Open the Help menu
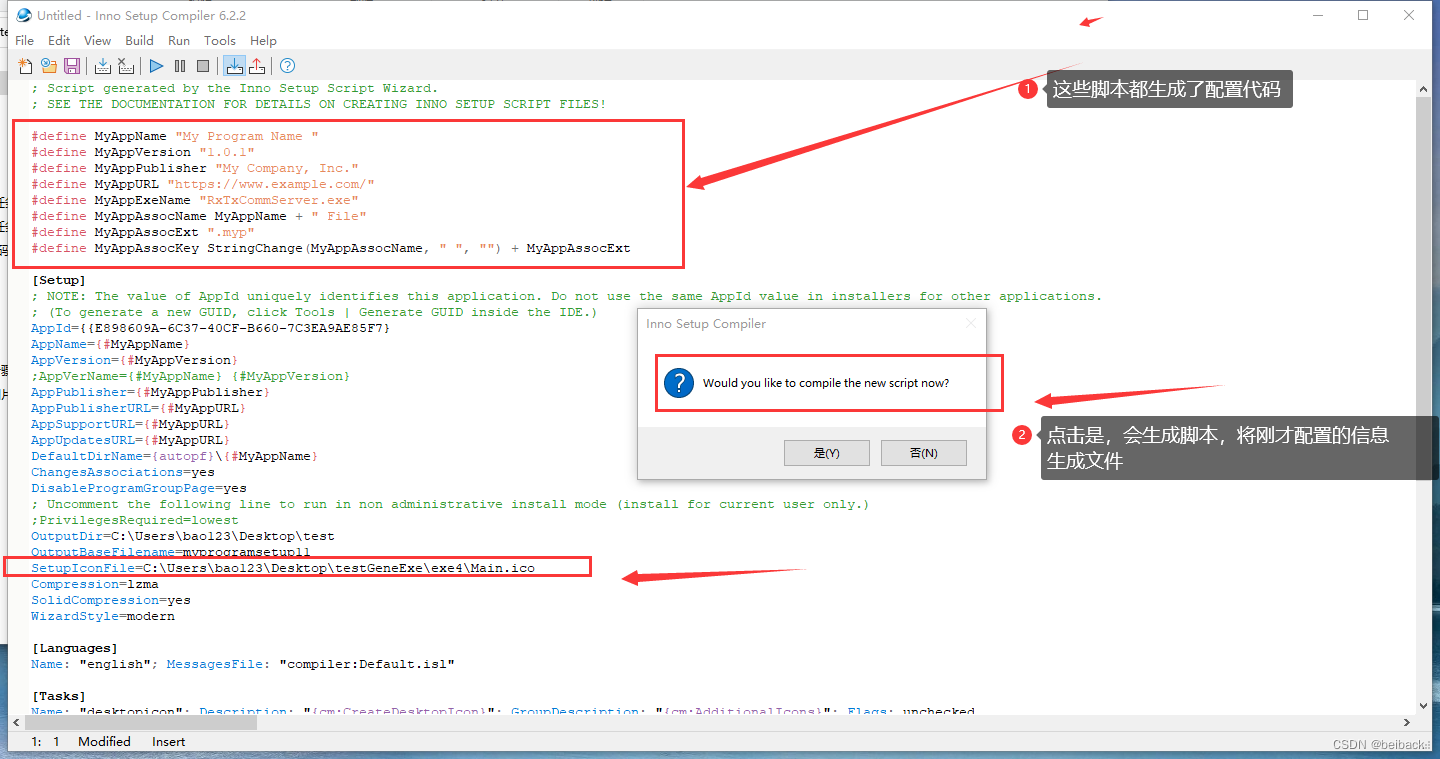 point(264,40)
